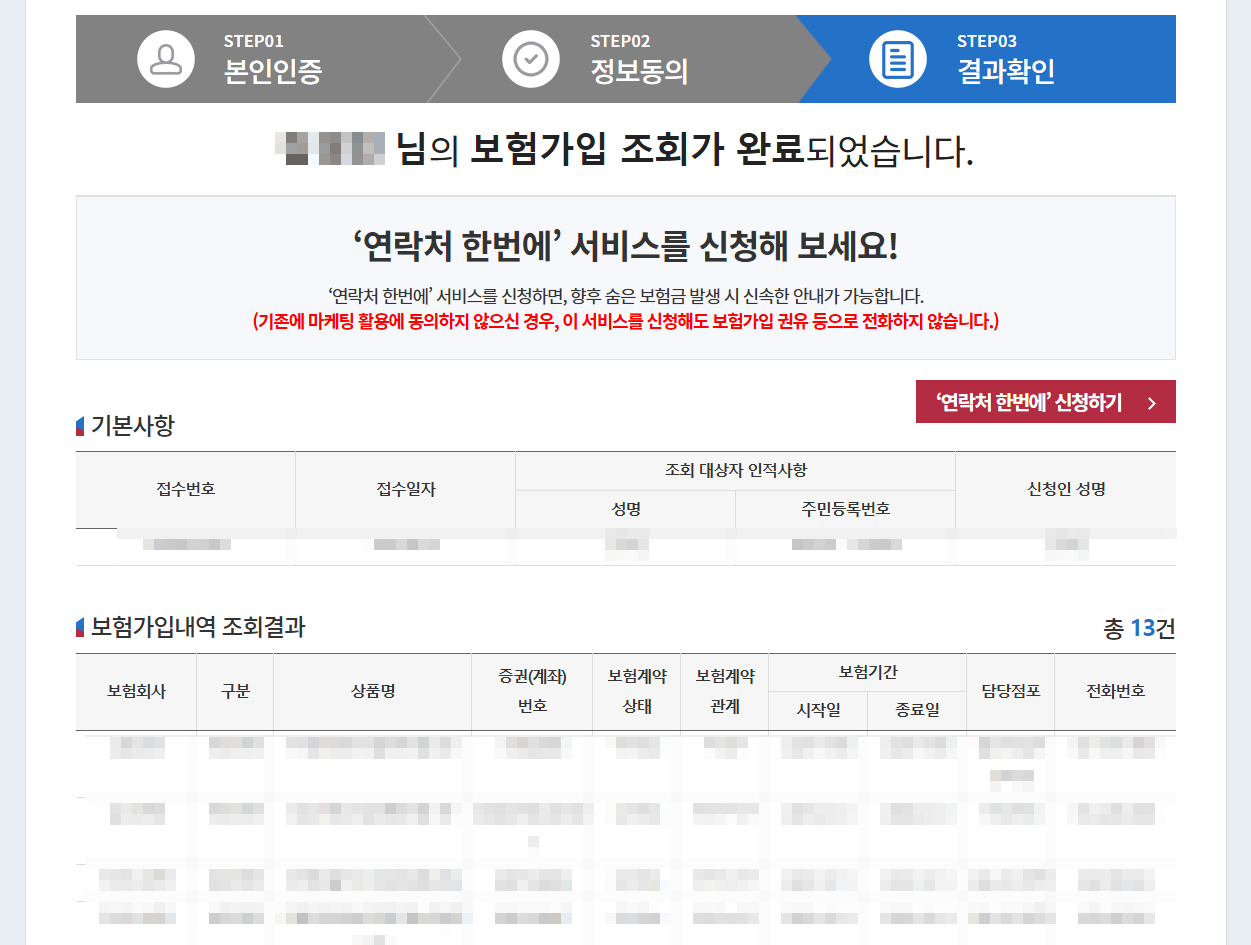Click the person icon in STEP01
The height and width of the screenshot is (945, 1251).
point(166,59)
